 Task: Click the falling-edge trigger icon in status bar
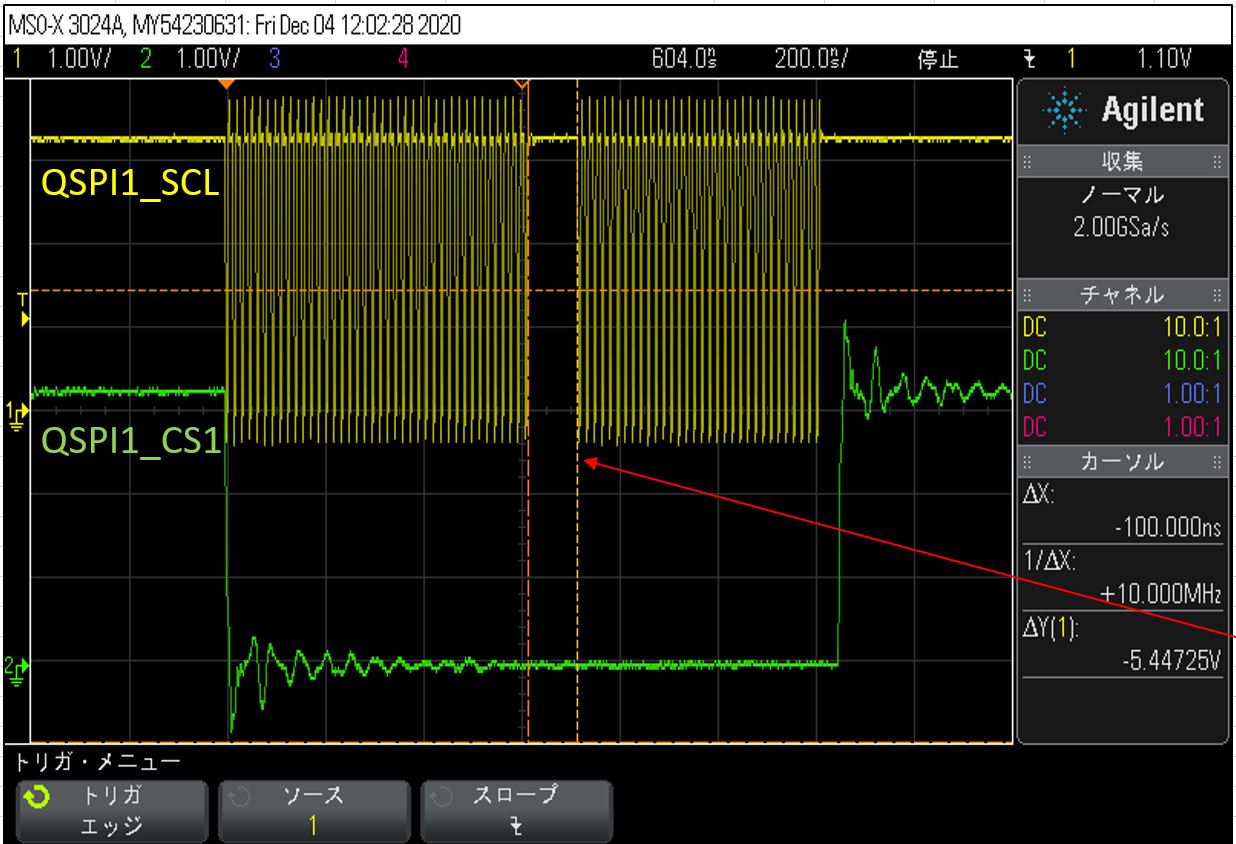click(x=1029, y=60)
